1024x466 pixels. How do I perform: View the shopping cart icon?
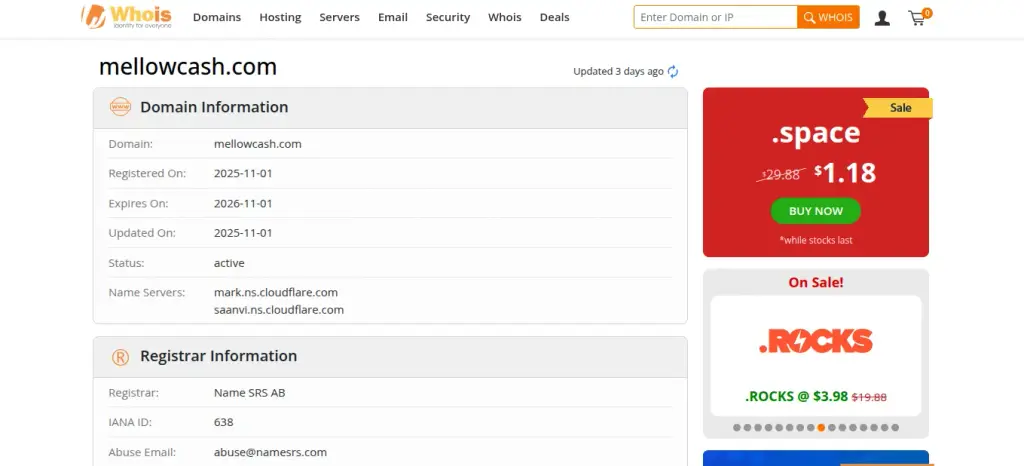pyautogui.click(x=920, y=17)
